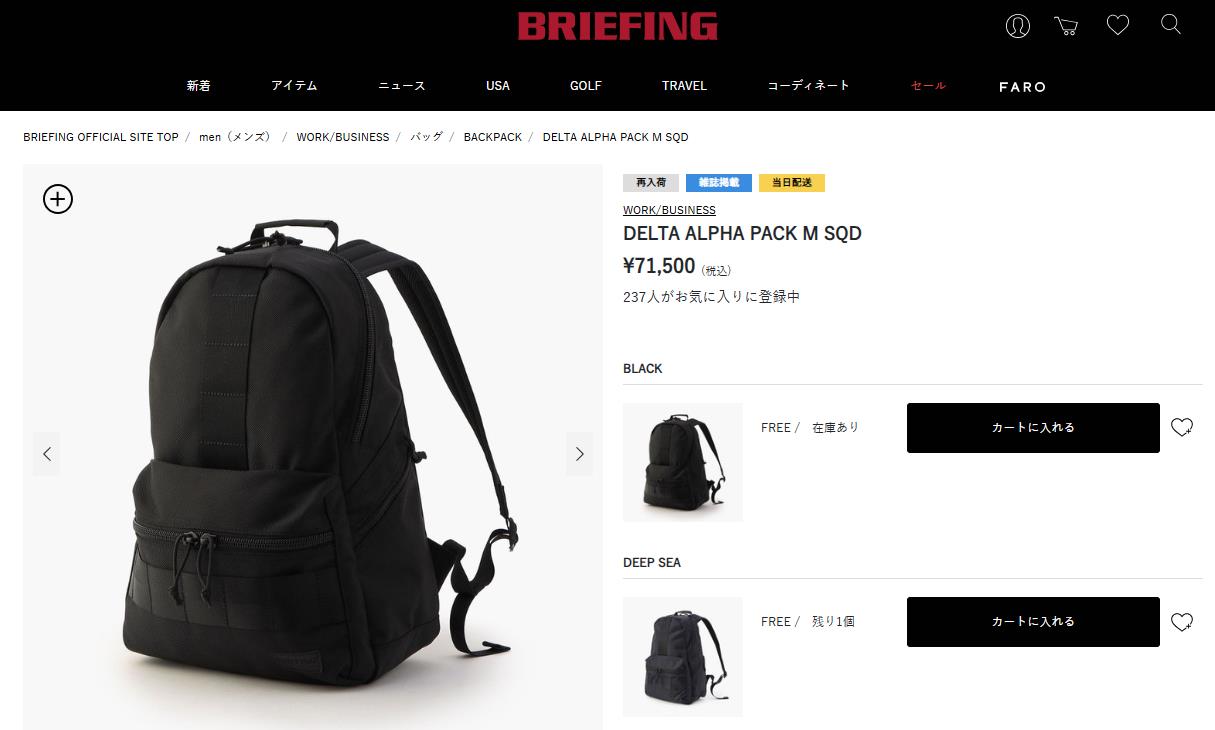Go to the BACKPACK breadcrumb link
Viewport: 1215px width, 730px height.
pyautogui.click(x=493, y=137)
